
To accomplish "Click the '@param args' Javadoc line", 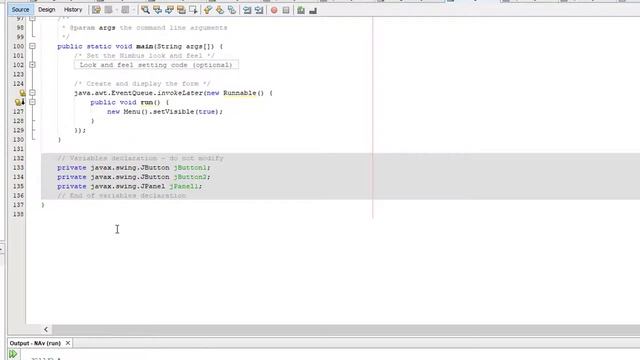I will (144, 28).
